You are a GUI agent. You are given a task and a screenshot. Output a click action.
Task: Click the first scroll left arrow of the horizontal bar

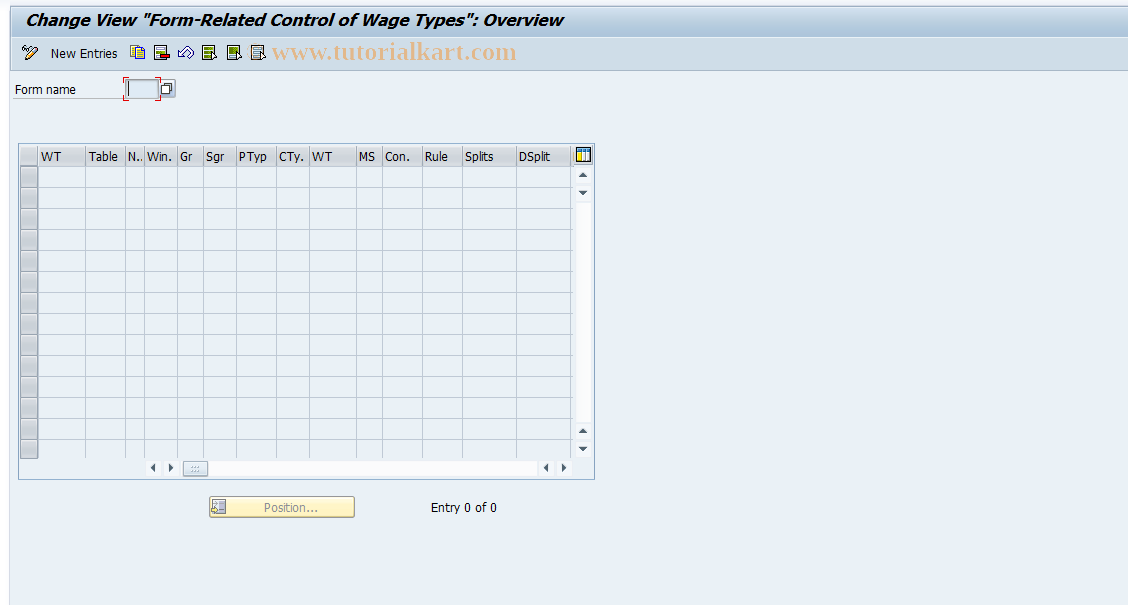coord(153,468)
